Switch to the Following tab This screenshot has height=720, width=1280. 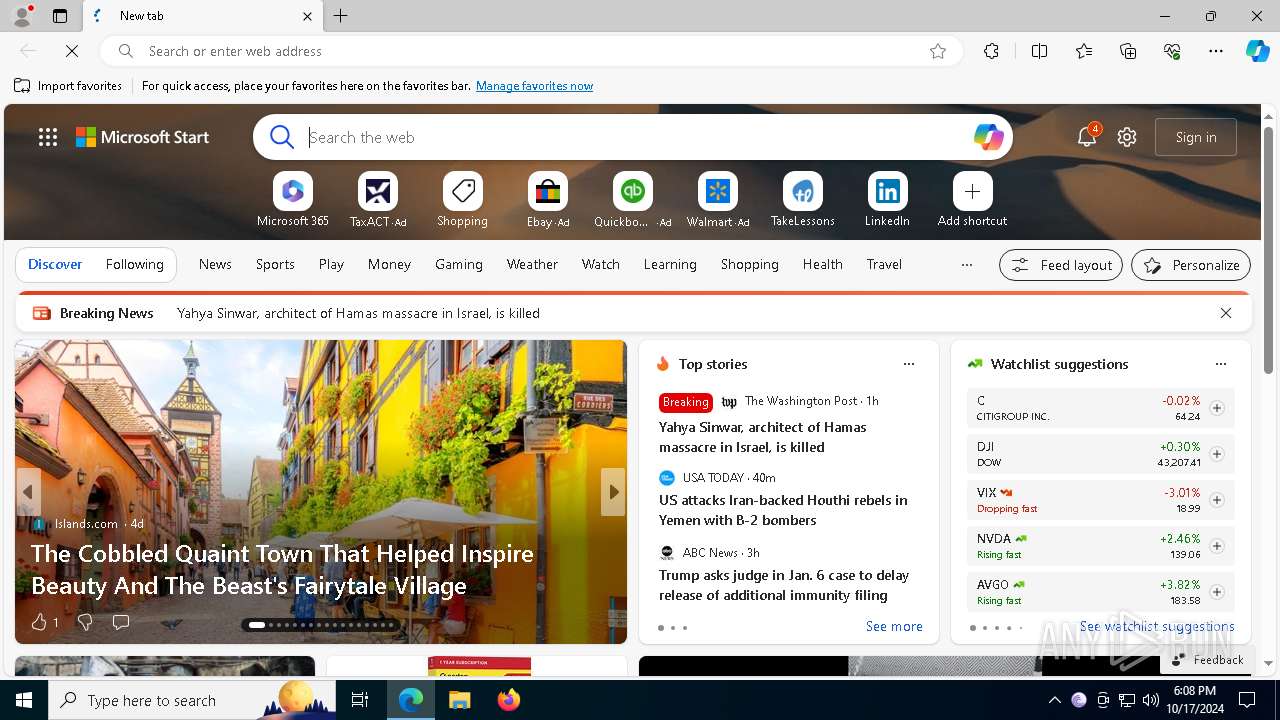134,265
